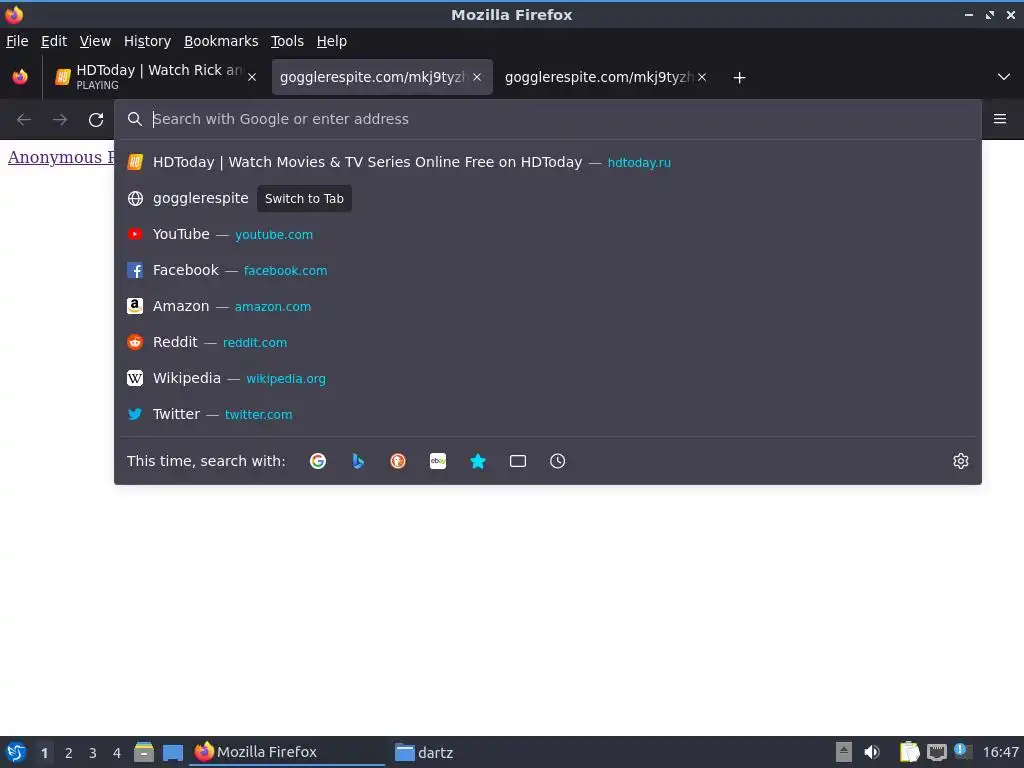Open the Tools menu
This screenshot has width=1024, height=768.
click(287, 41)
